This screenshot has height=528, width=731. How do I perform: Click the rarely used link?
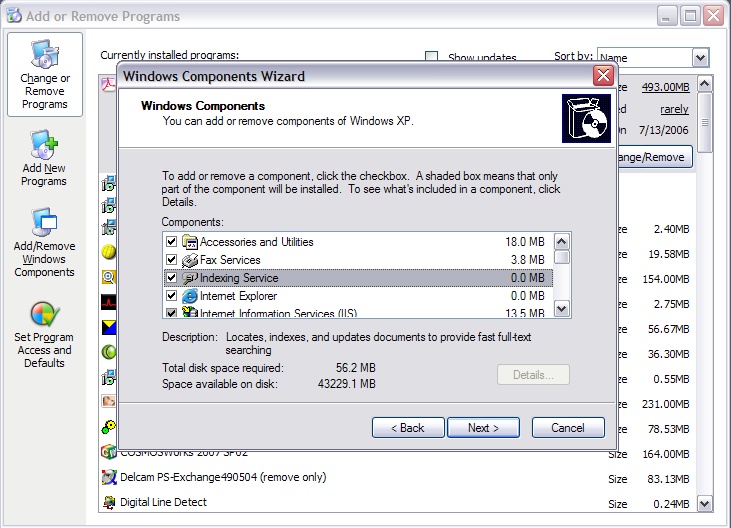pos(674,109)
